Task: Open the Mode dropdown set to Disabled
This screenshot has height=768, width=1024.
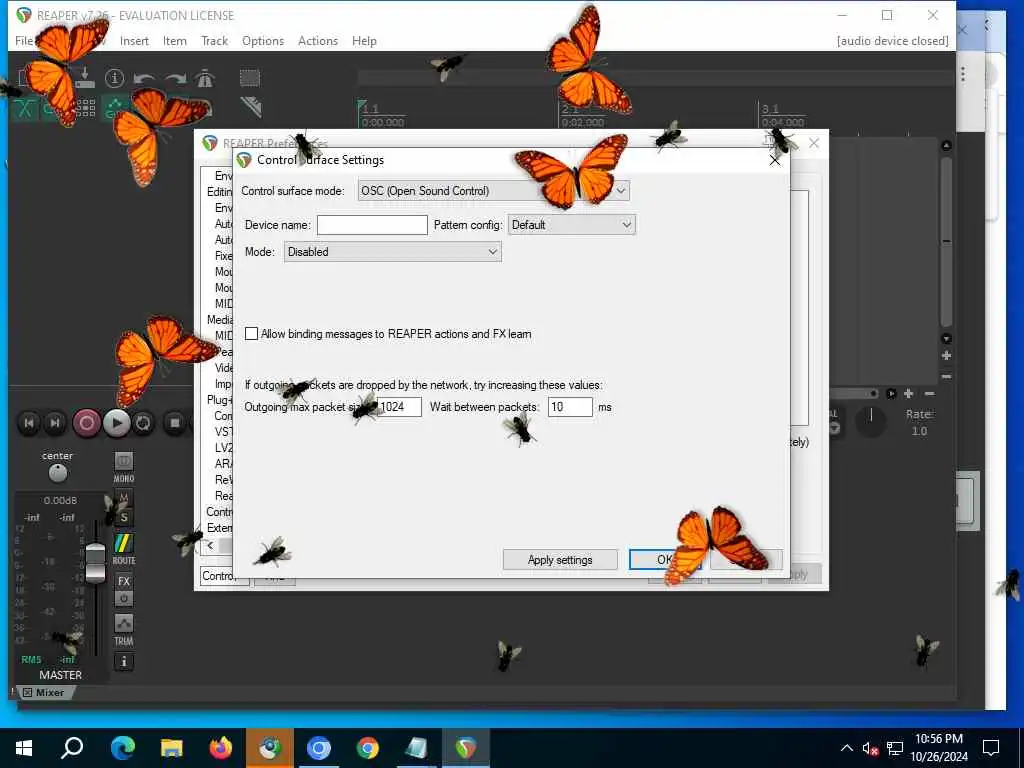Action: point(392,251)
